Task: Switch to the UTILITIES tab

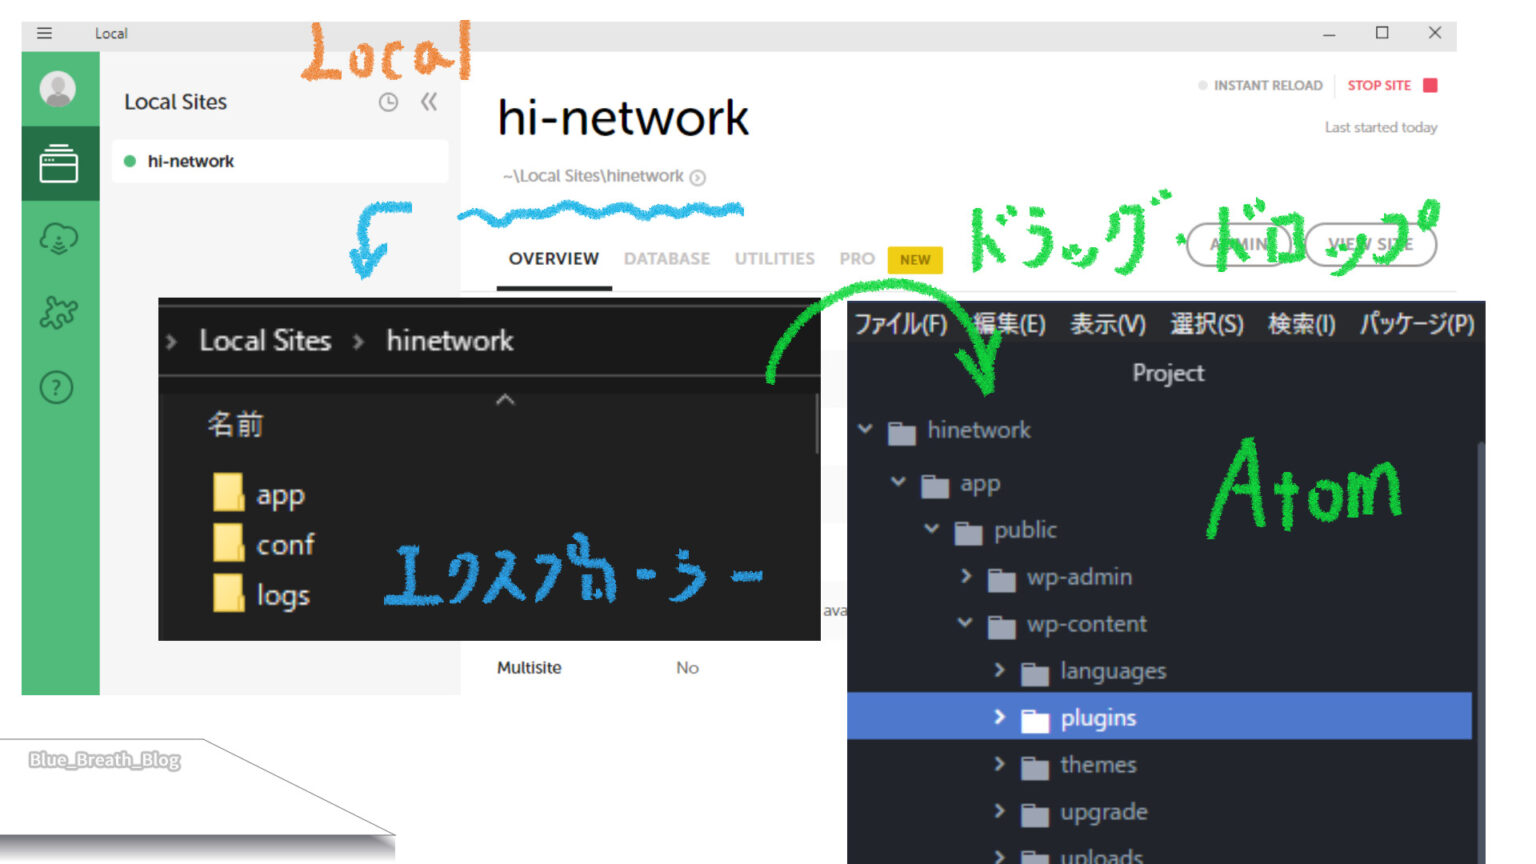Action: click(775, 259)
